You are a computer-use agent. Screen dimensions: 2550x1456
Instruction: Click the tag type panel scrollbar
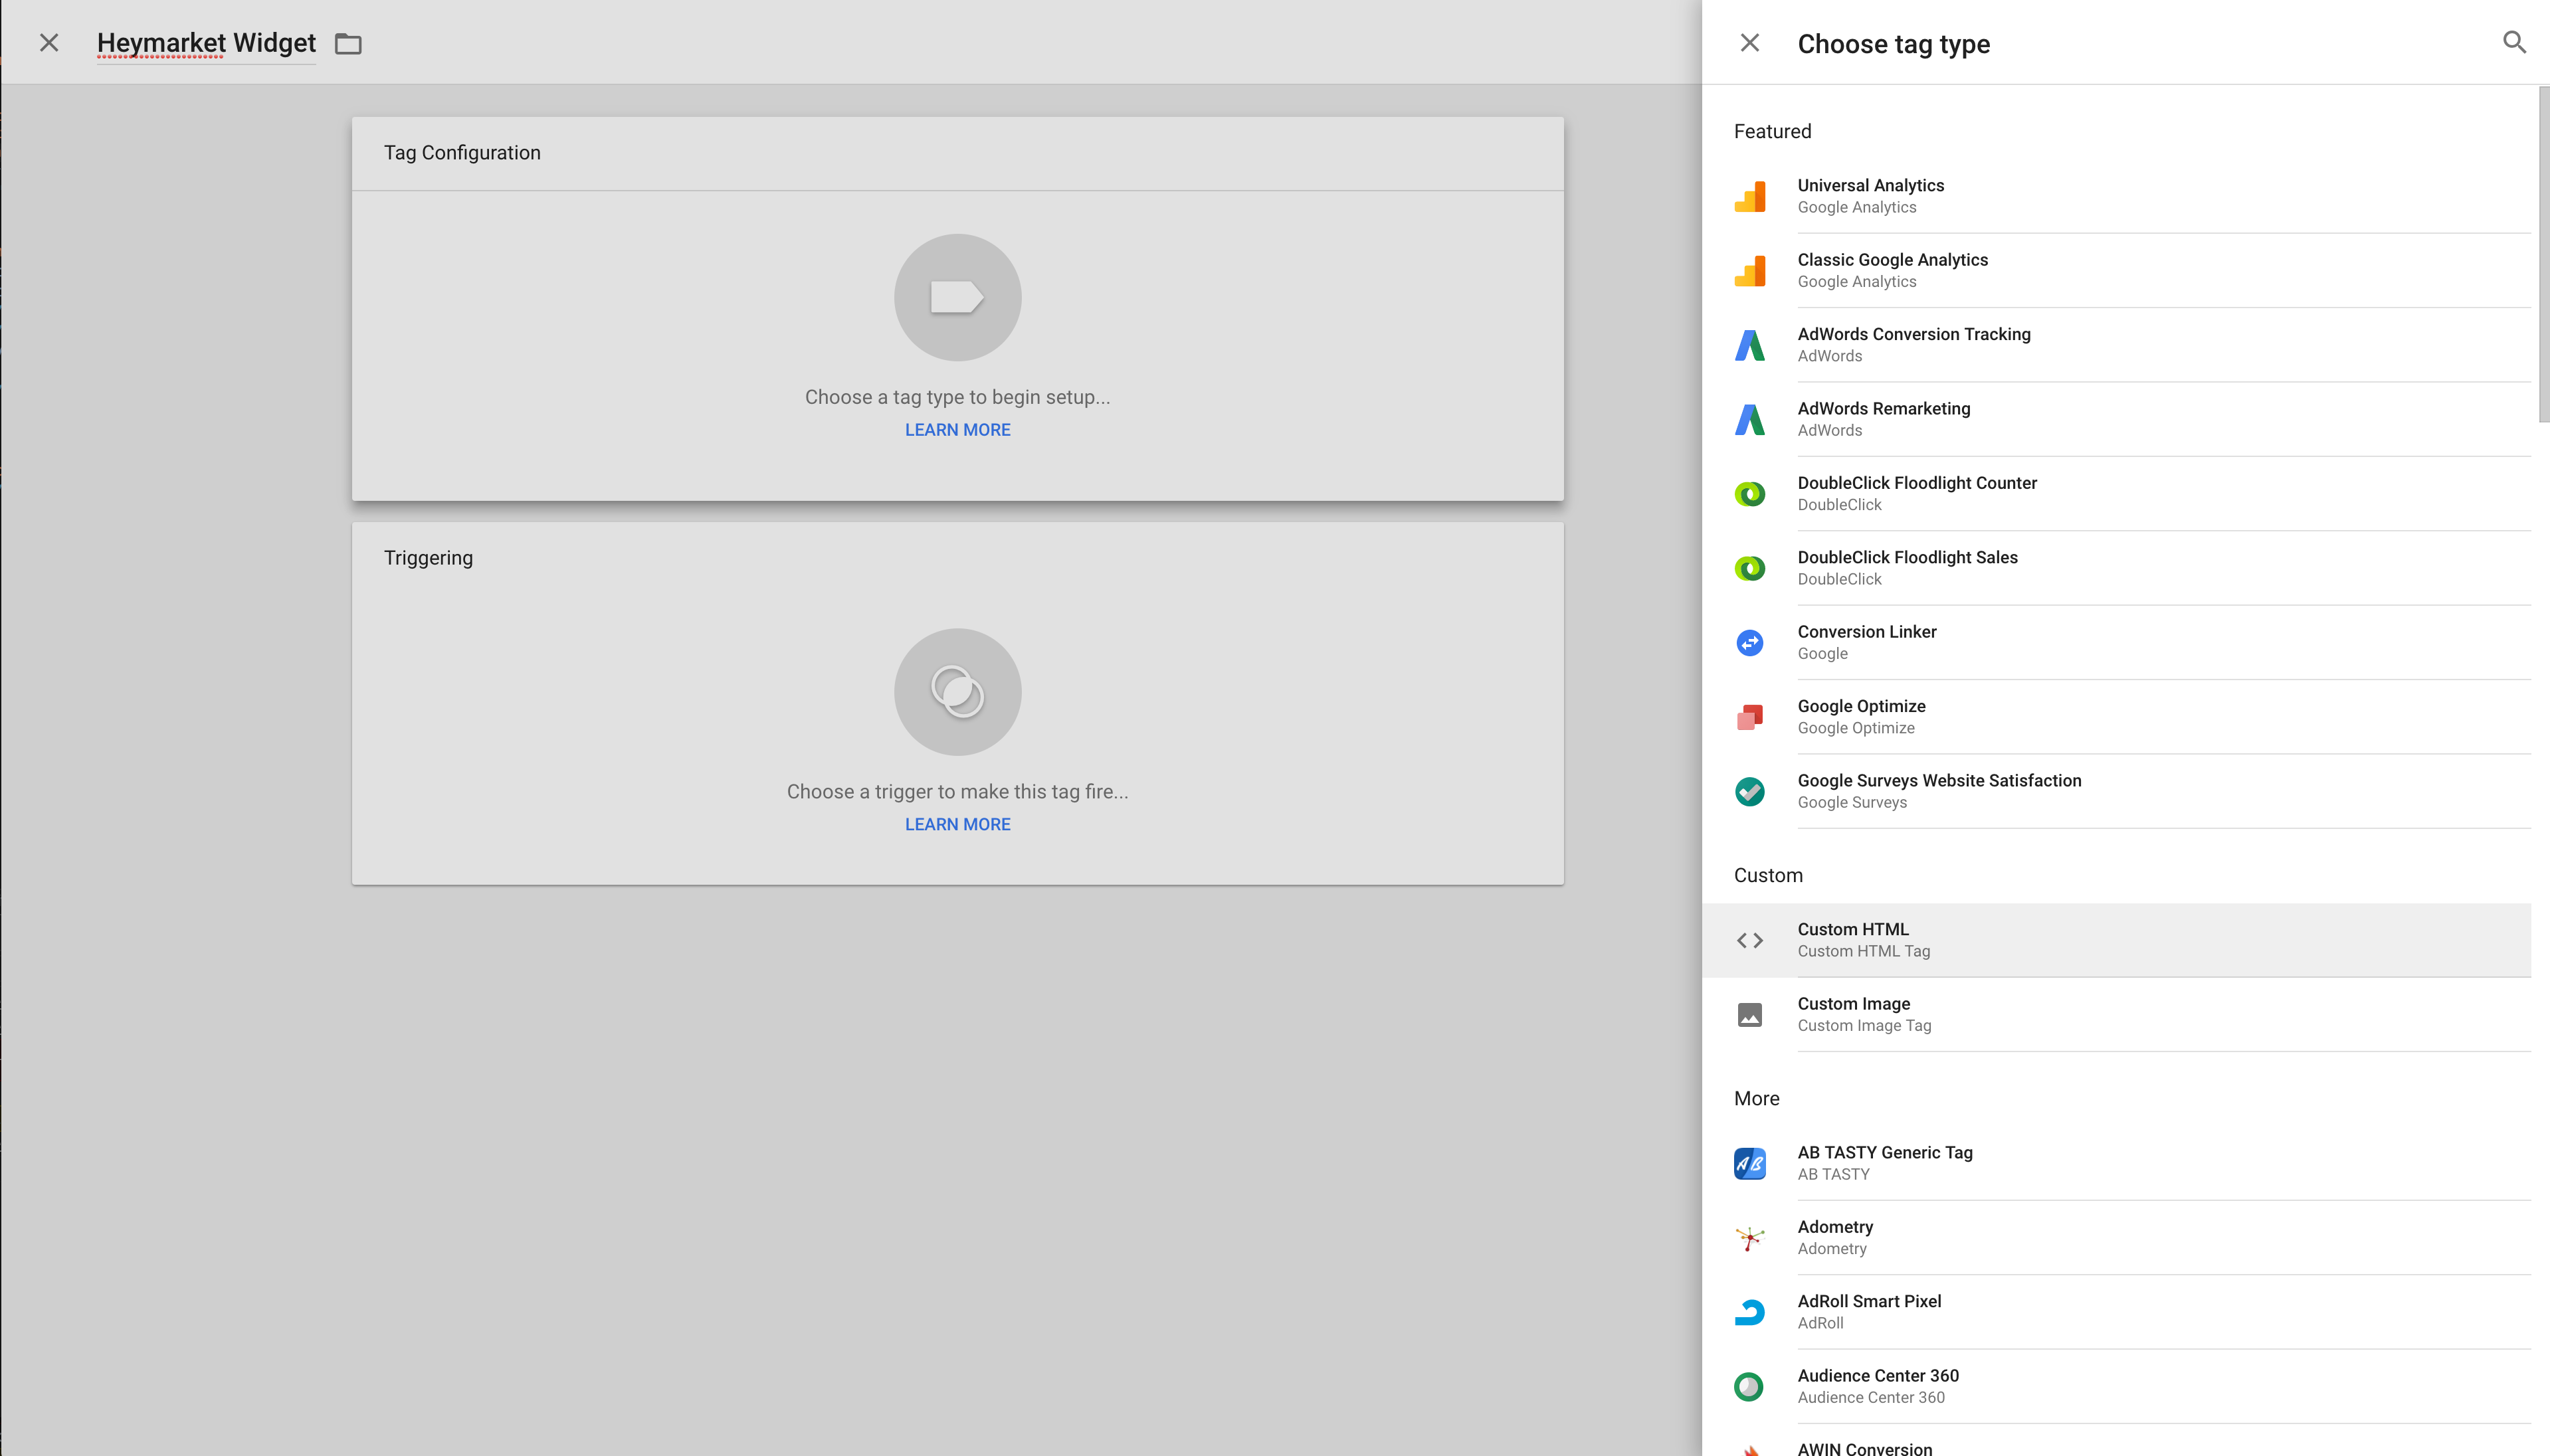click(x=2543, y=255)
